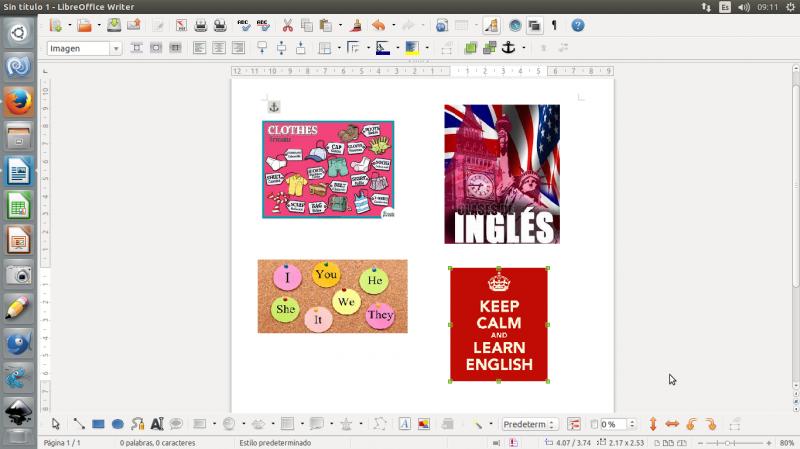Undo the last action
Viewport: 800px width, 449px height.
point(378,25)
